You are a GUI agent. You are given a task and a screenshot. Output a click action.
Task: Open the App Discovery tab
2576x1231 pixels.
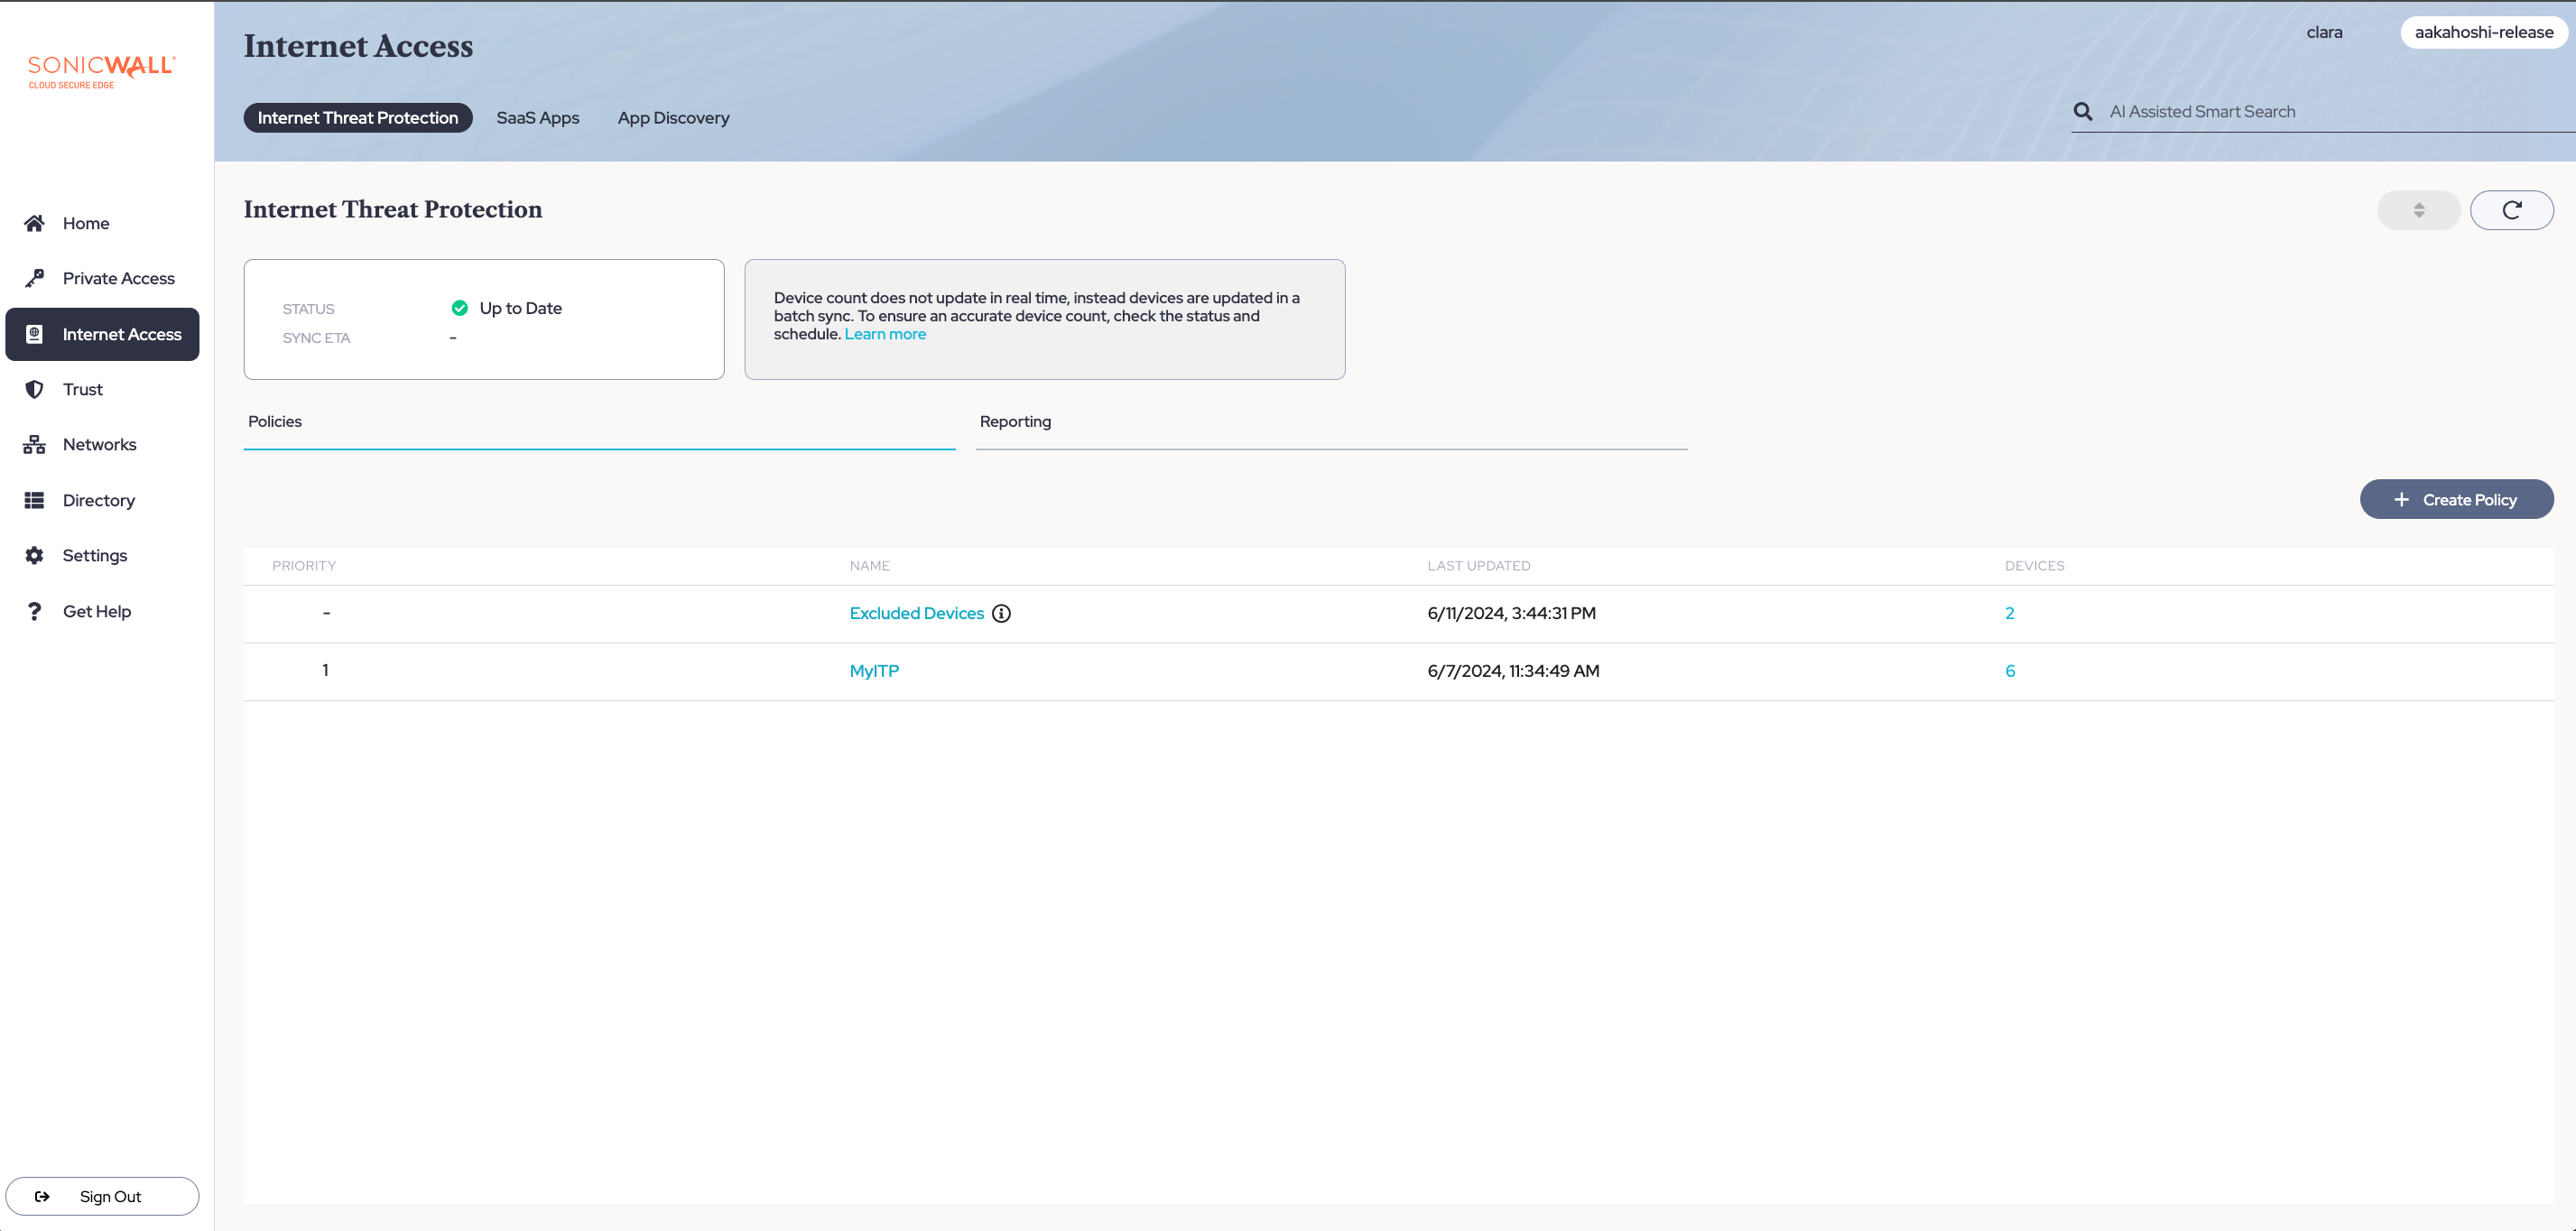click(x=673, y=118)
